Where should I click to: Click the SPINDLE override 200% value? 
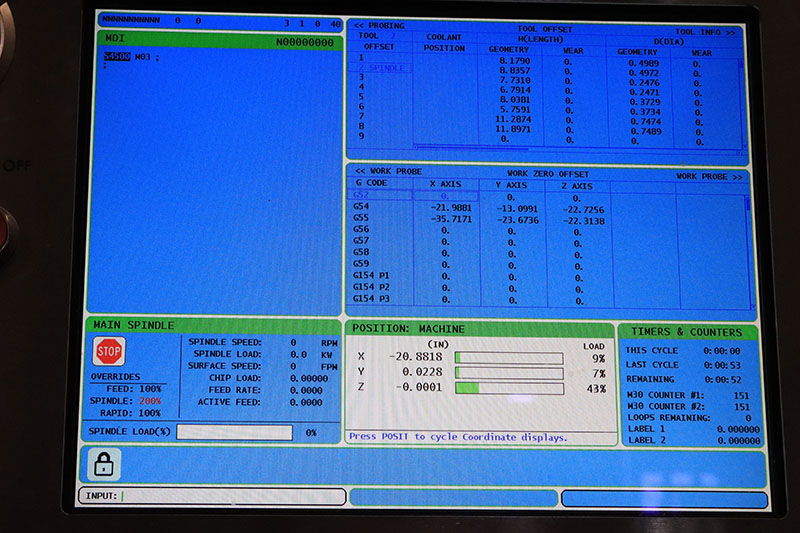coord(150,401)
